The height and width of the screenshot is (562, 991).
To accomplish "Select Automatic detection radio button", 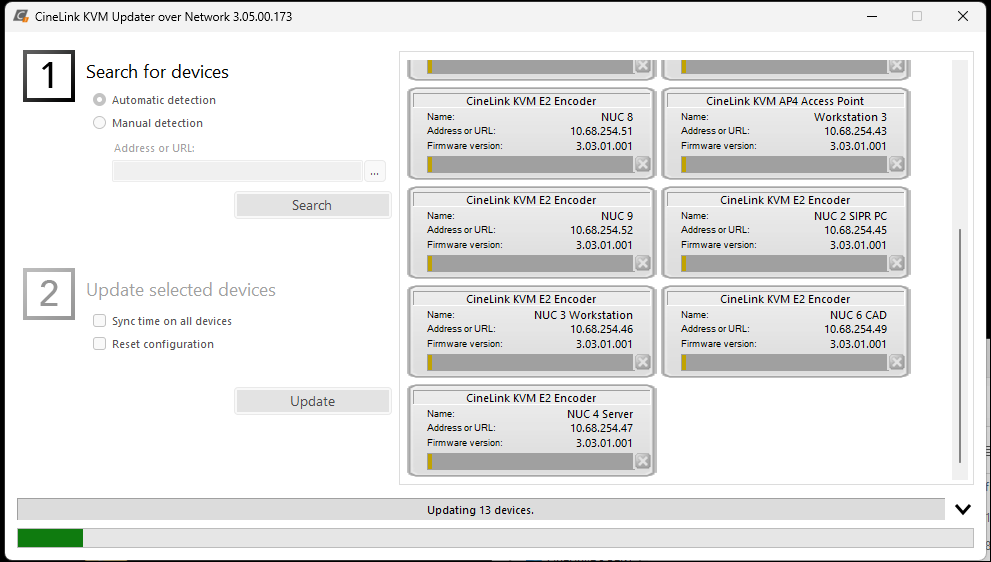I will 99,100.
